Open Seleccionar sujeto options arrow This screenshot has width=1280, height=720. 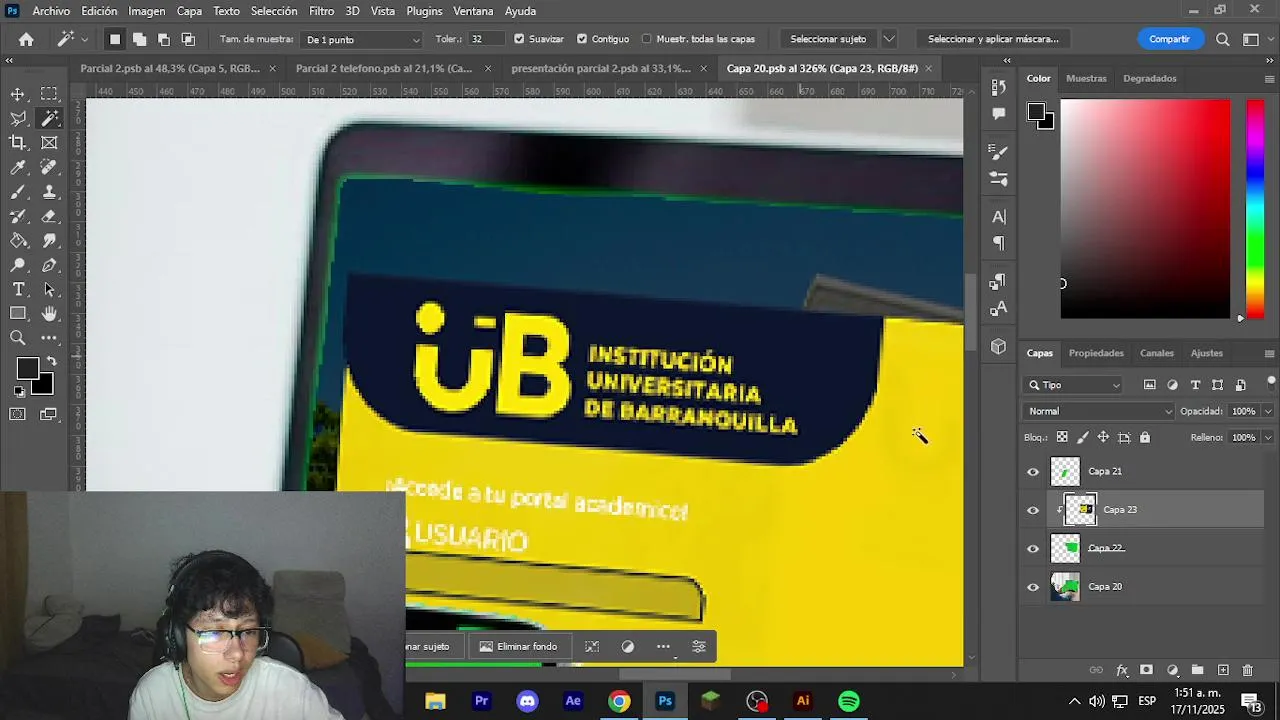click(x=889, y=39)
